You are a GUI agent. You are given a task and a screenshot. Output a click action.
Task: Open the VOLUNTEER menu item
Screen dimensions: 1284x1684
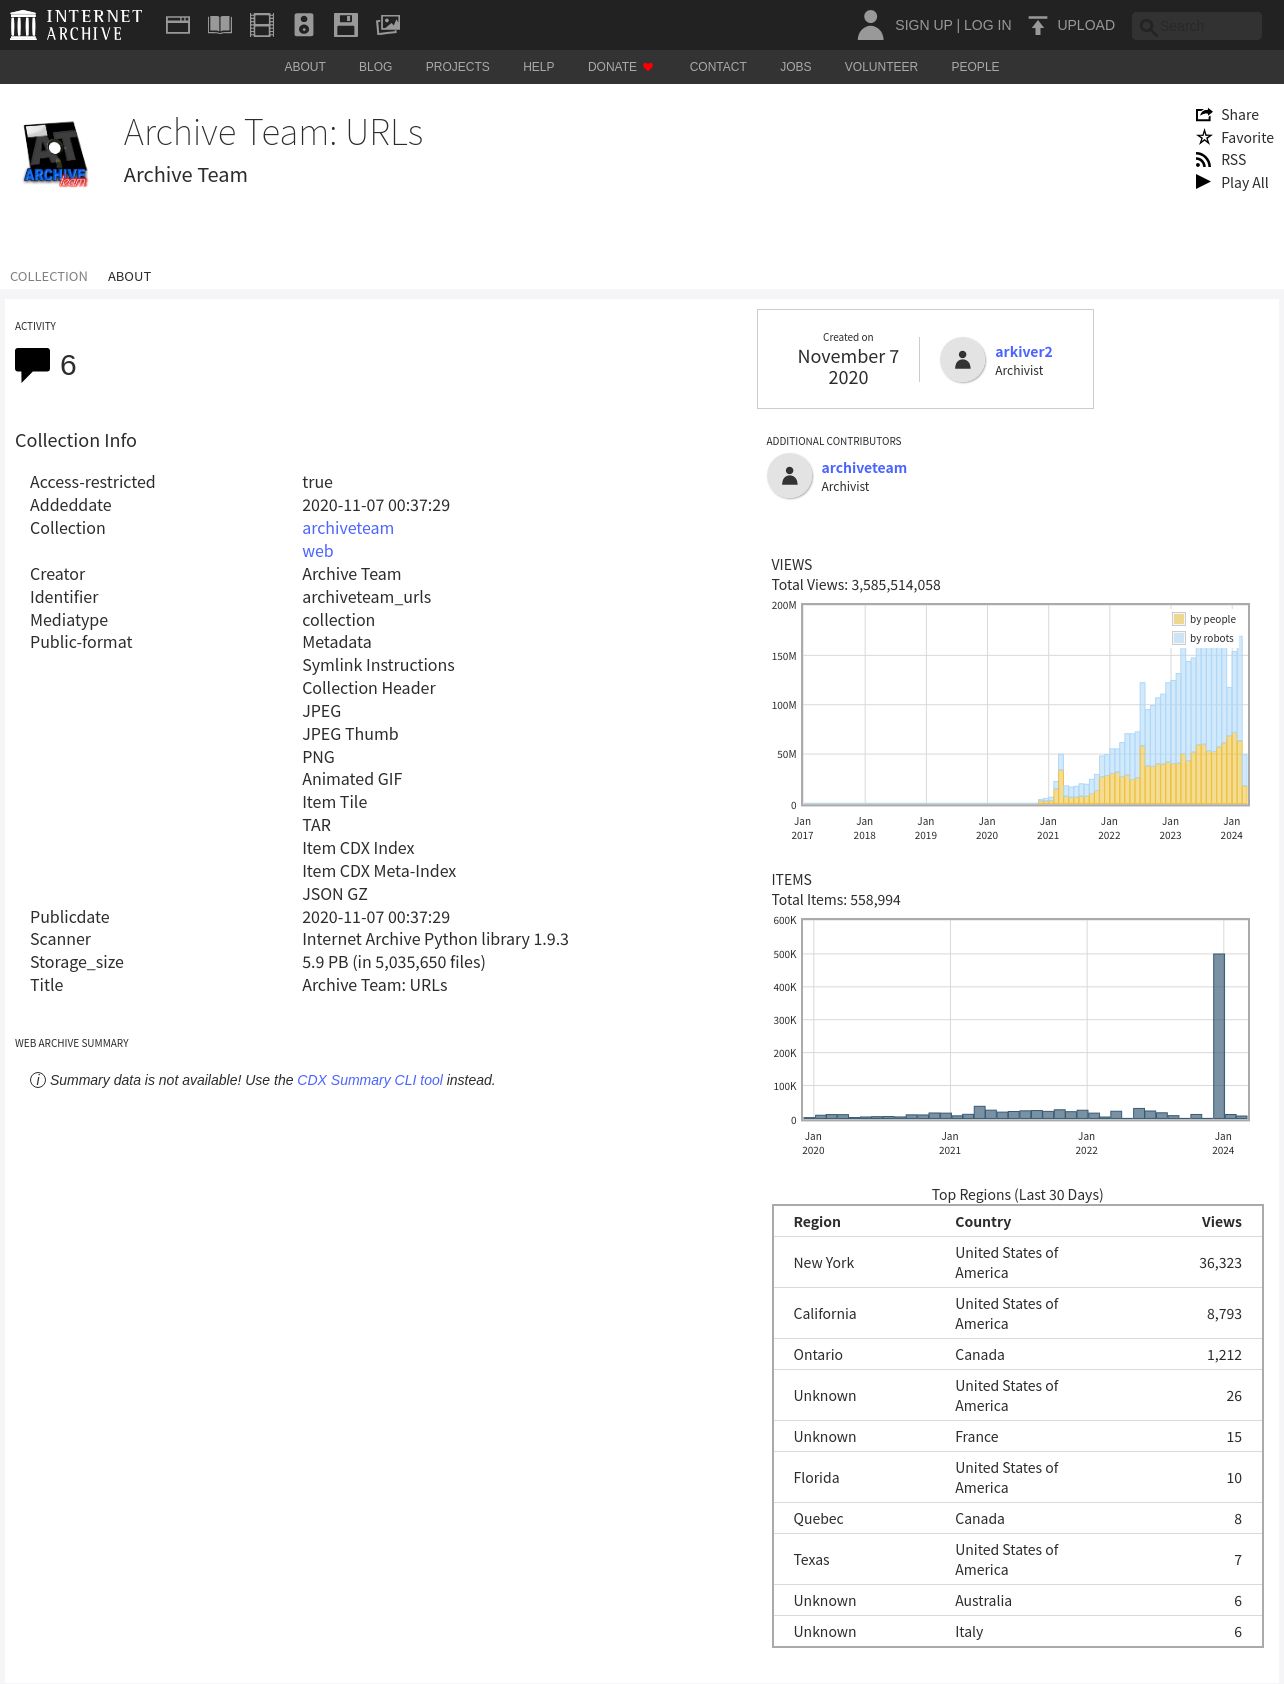coord(881,67)
